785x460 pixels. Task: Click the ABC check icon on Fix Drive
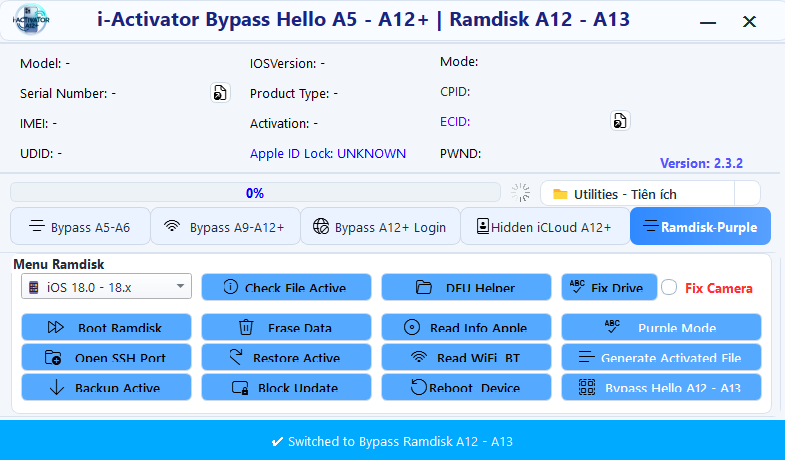(577, 286)
